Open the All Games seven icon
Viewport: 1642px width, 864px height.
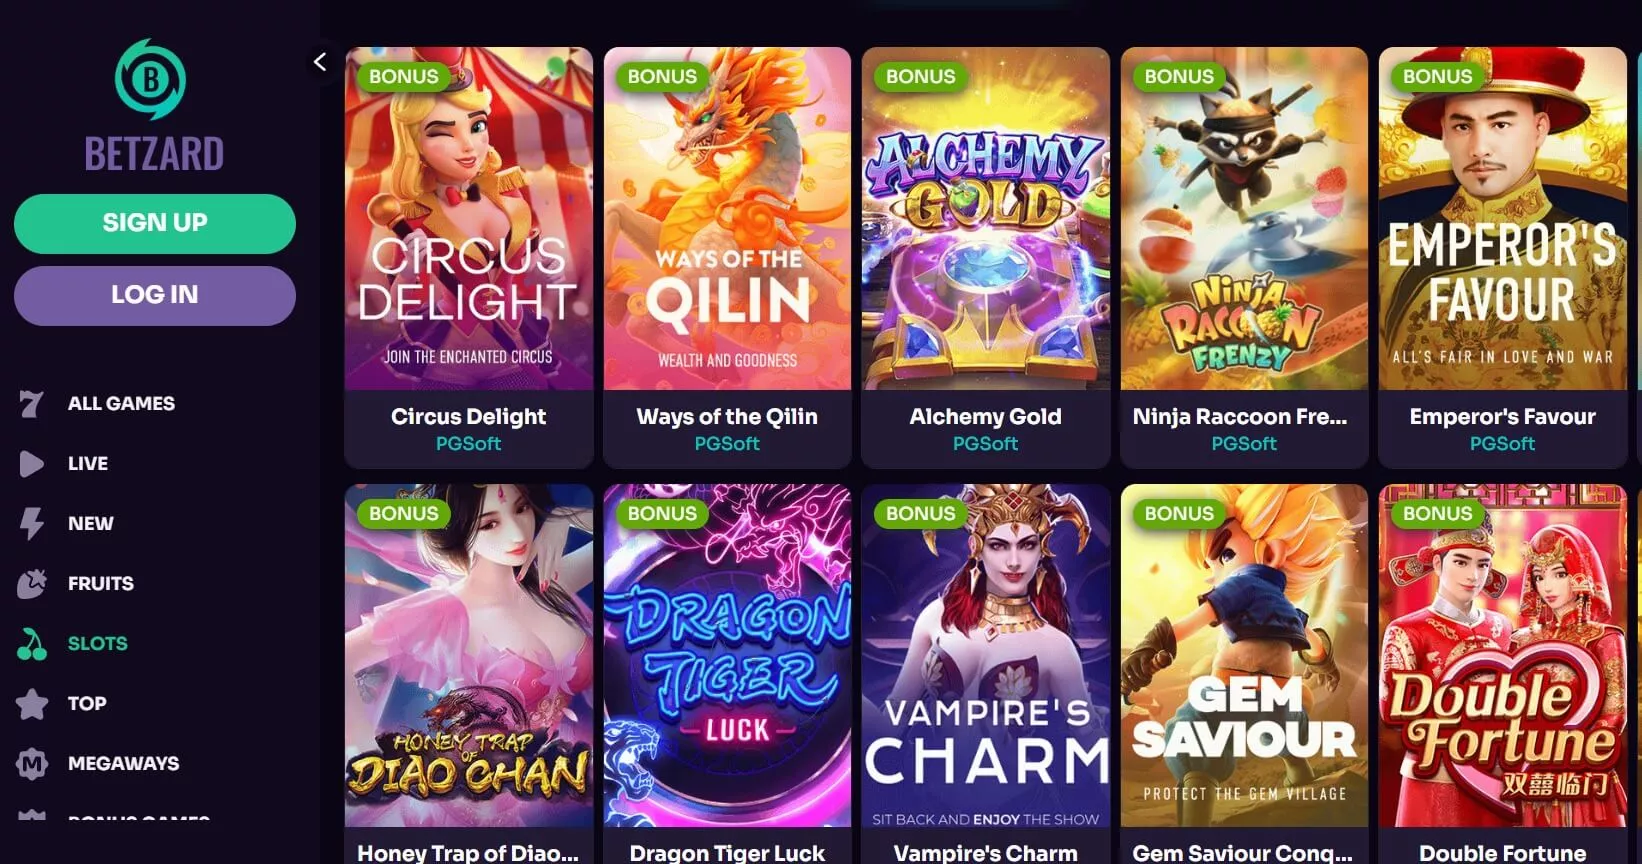pos(31,404)
